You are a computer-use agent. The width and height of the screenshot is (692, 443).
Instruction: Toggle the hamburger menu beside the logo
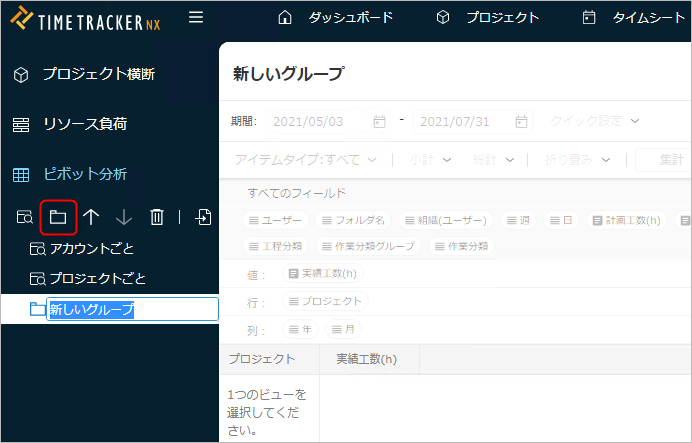(x=196, y=17)
